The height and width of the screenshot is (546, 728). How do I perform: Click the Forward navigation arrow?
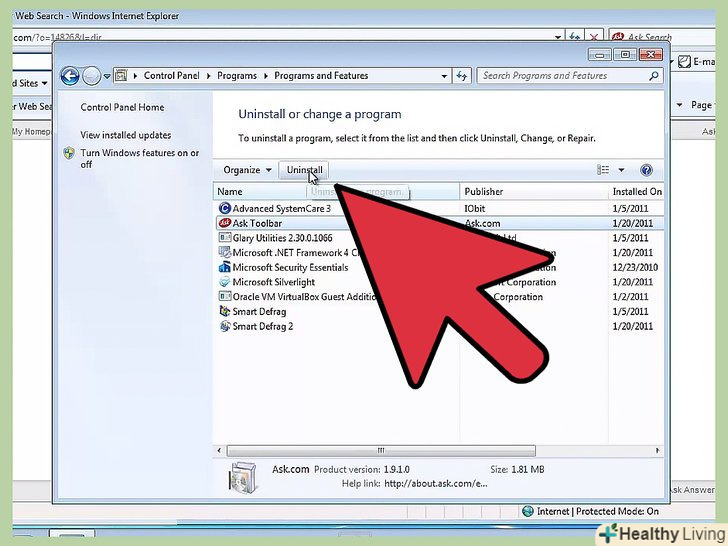point(91,76)
